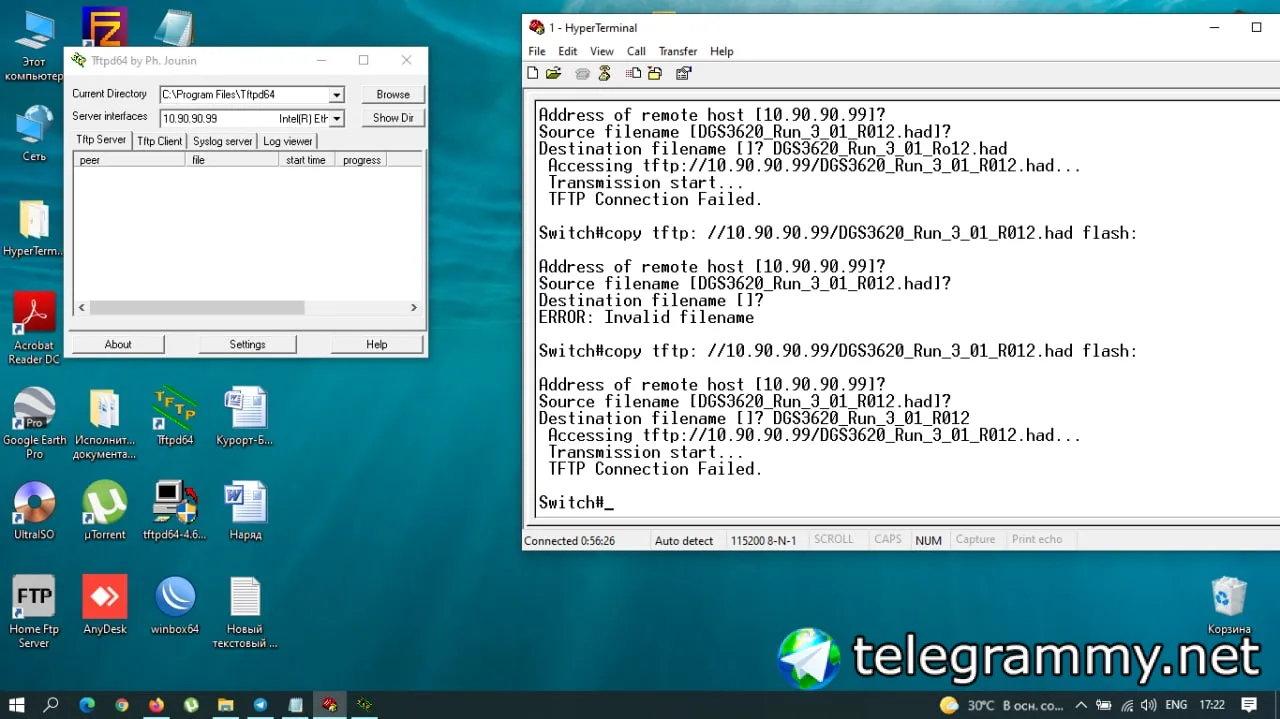Select the Корзина recycle bin icon
This screenshot has height=719, width=1280.
1229,605
